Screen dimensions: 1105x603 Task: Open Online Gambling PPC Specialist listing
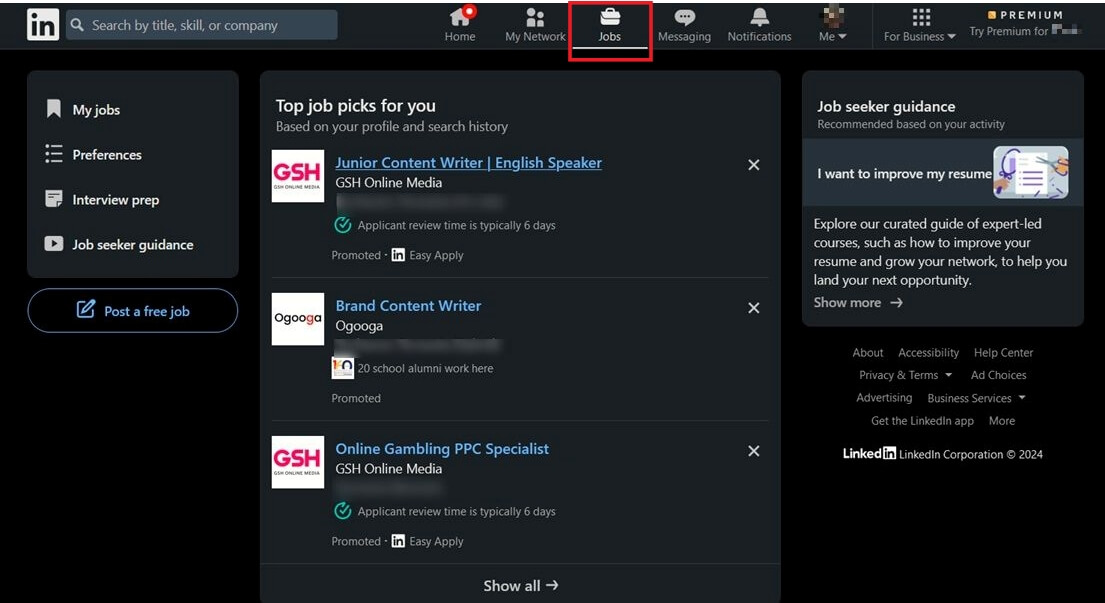point(442,449)
